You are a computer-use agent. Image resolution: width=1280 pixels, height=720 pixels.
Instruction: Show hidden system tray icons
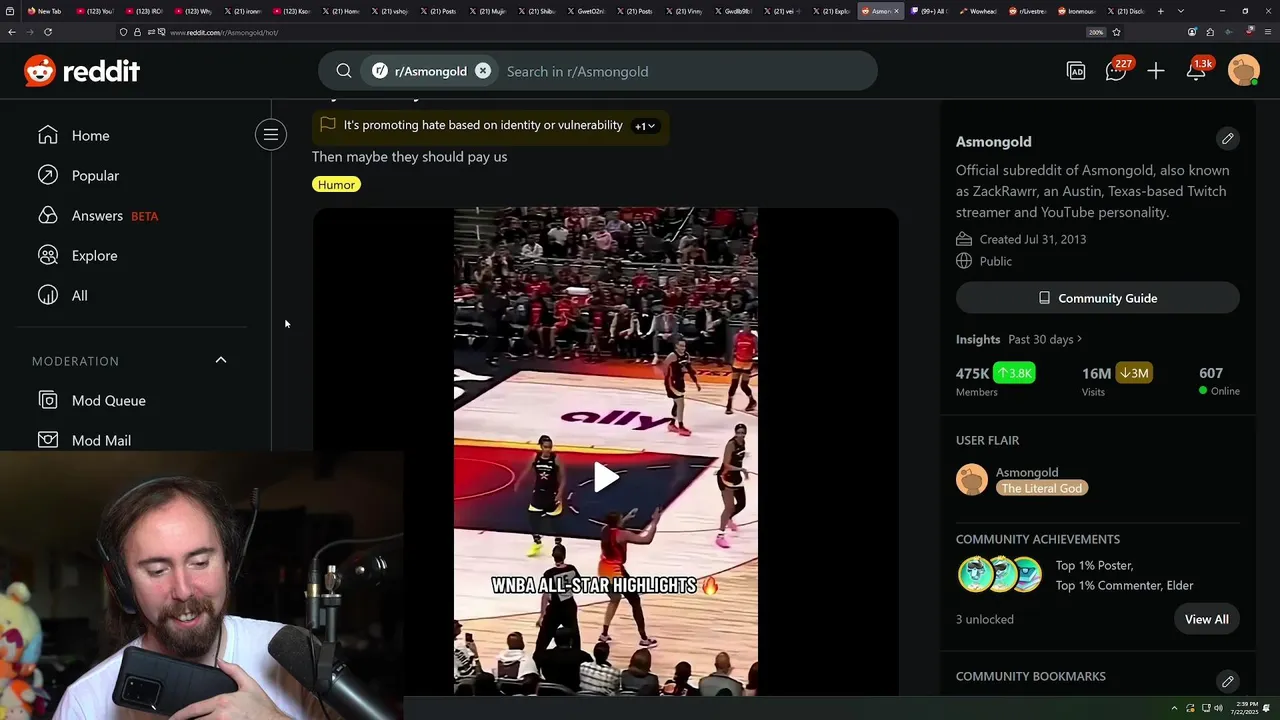click(x=1175, y=708)
